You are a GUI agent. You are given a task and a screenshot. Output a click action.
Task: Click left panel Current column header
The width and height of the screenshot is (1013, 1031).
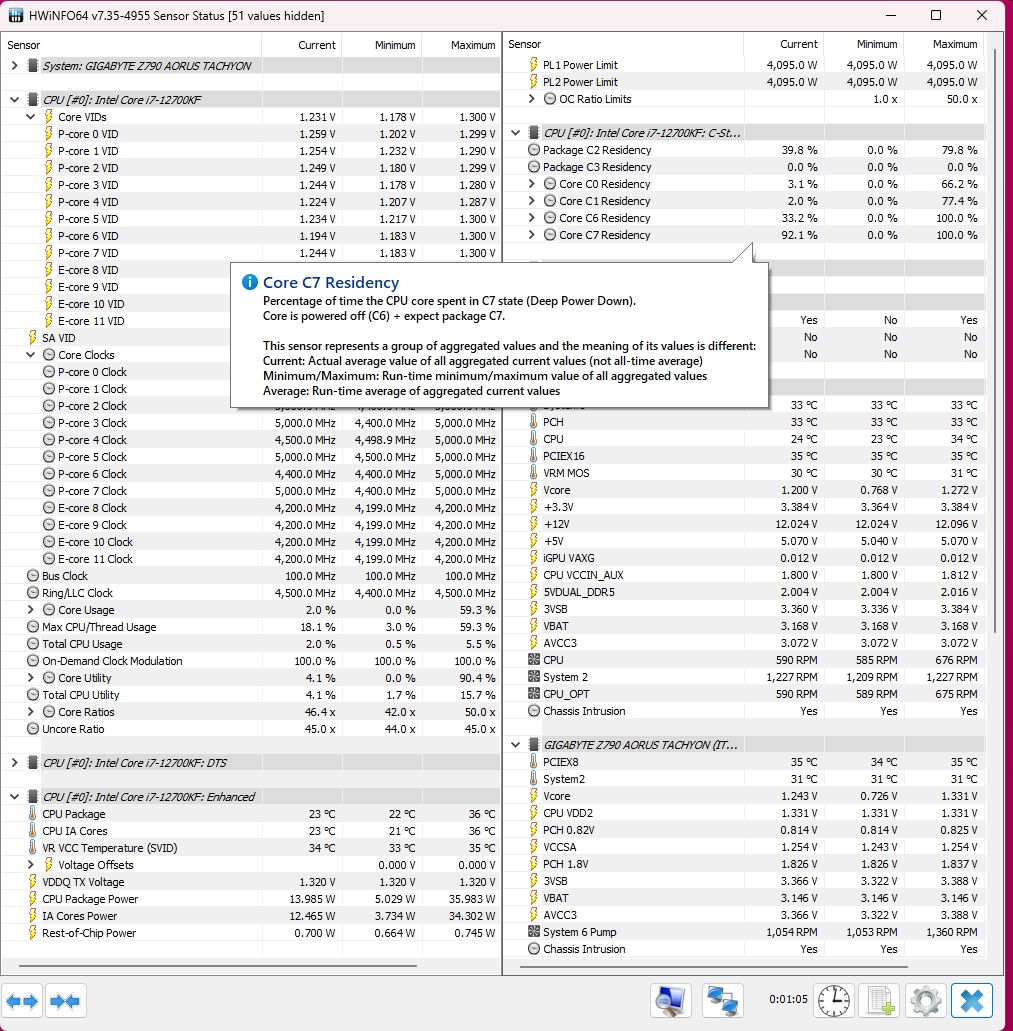302,45
